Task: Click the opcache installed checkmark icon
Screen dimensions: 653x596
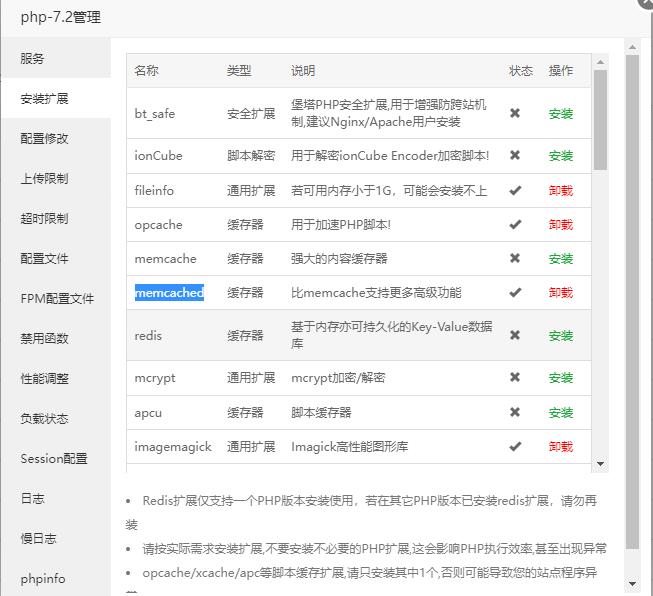Action: click(515, 224)
